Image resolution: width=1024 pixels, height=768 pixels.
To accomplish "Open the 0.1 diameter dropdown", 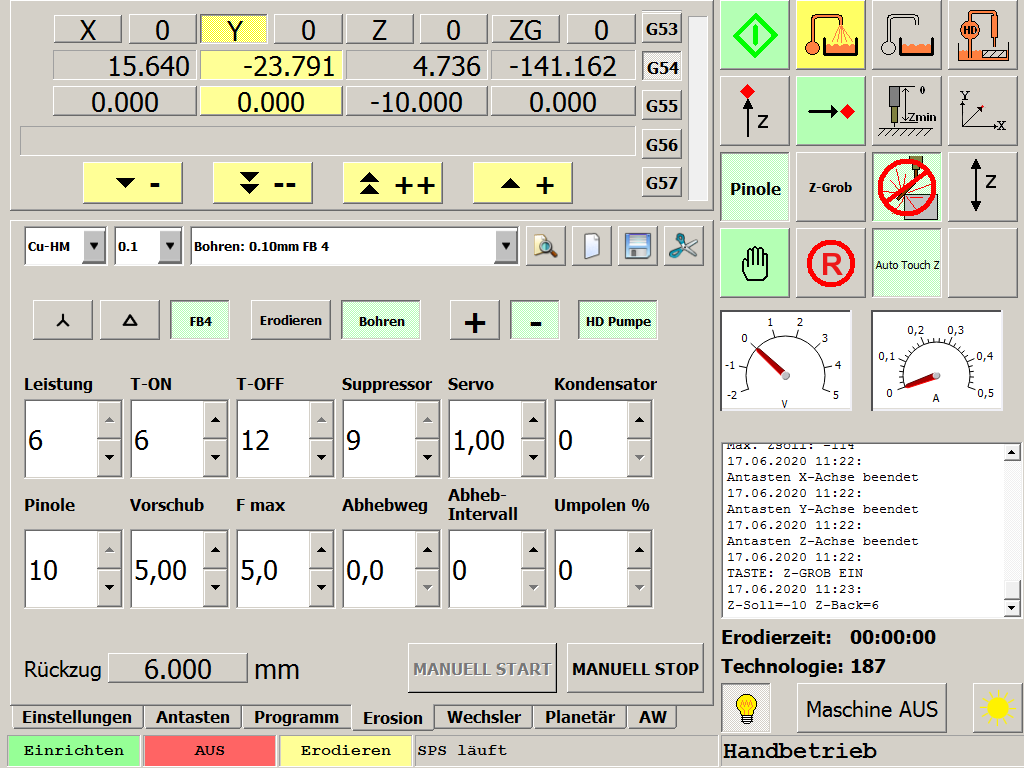I will [170, 246].
